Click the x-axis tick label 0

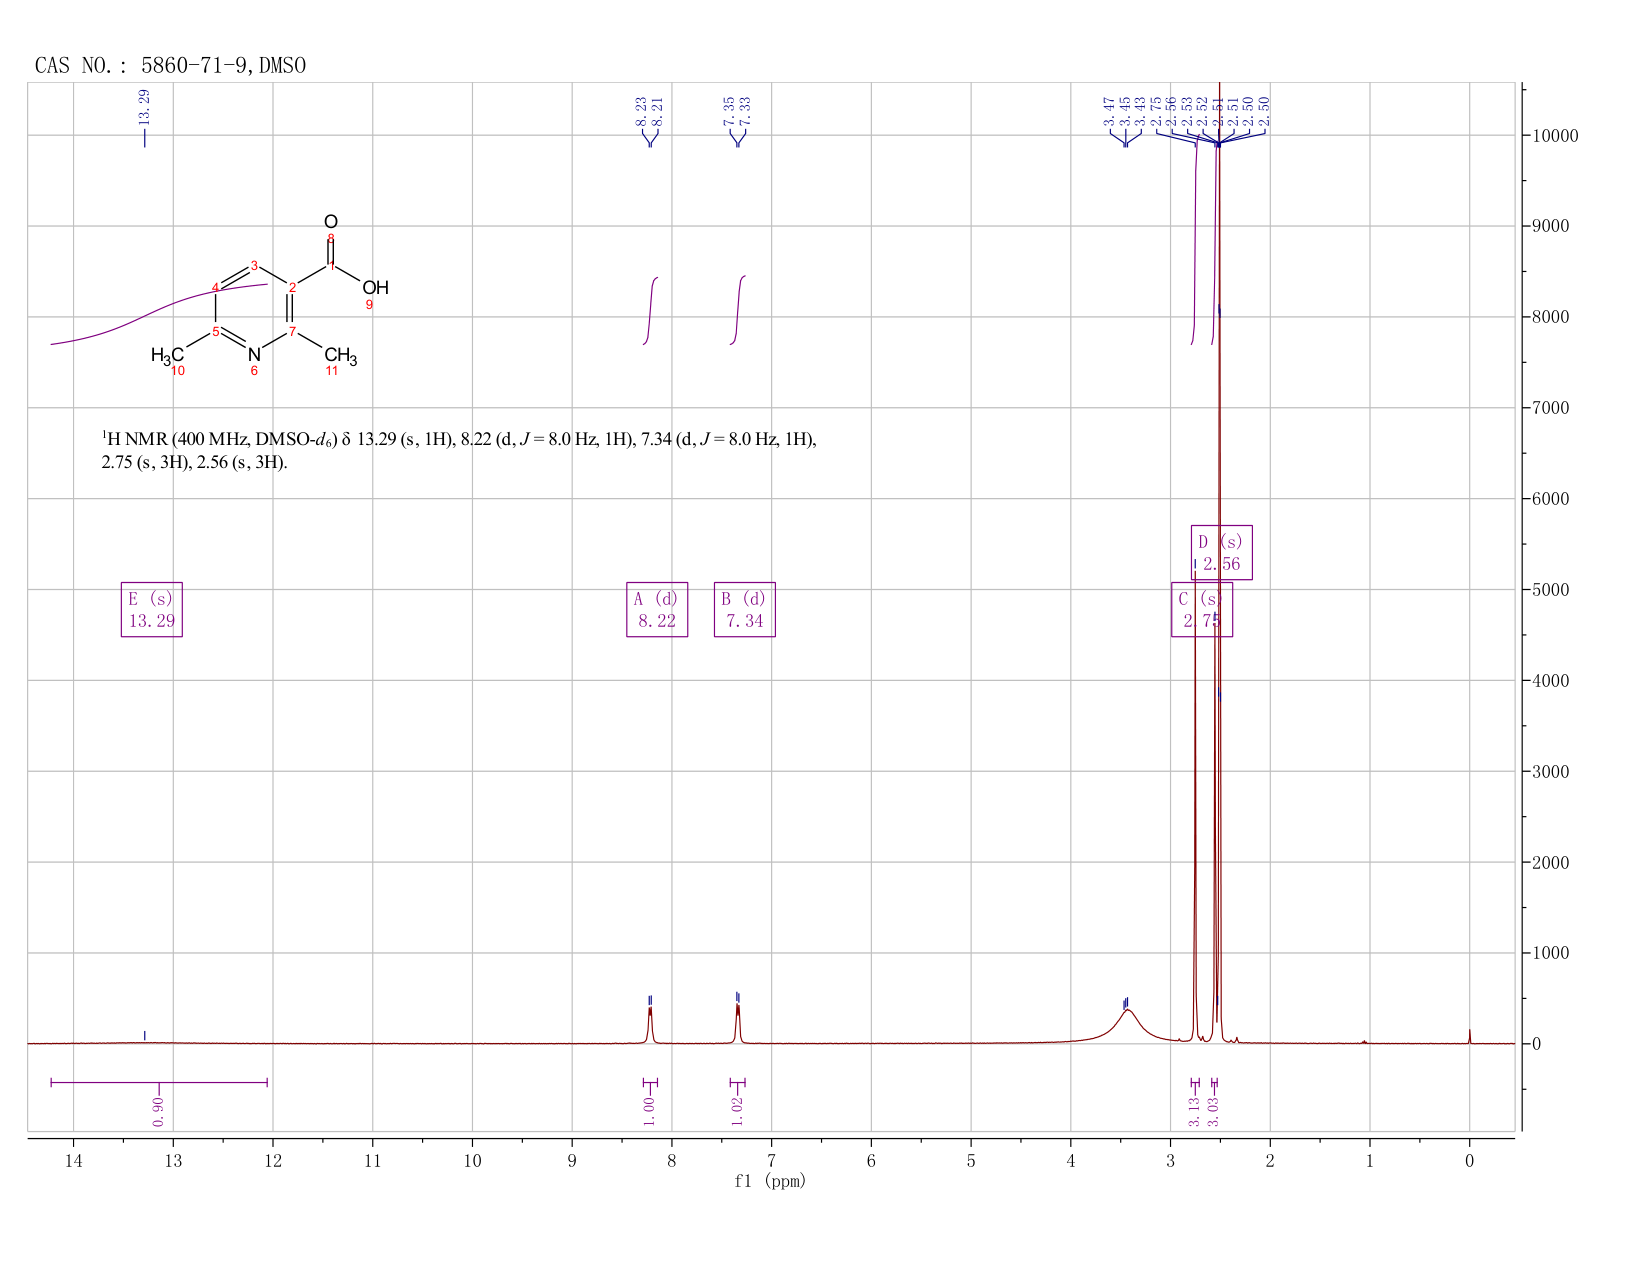click(x=1469, y=1160)
